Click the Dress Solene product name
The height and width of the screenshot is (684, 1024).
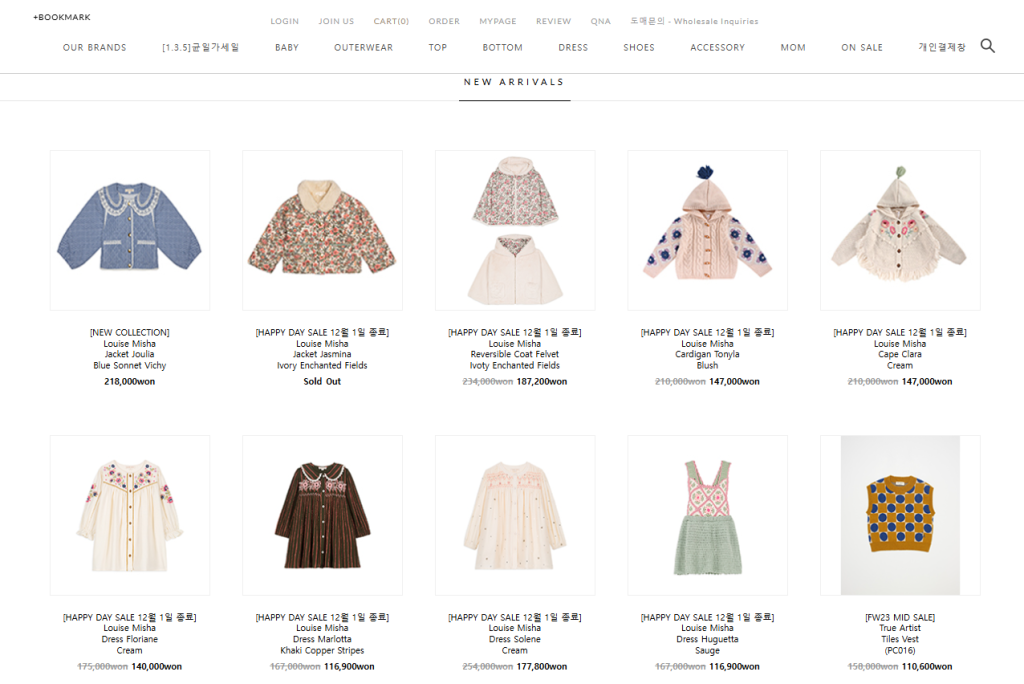point(515,639)
